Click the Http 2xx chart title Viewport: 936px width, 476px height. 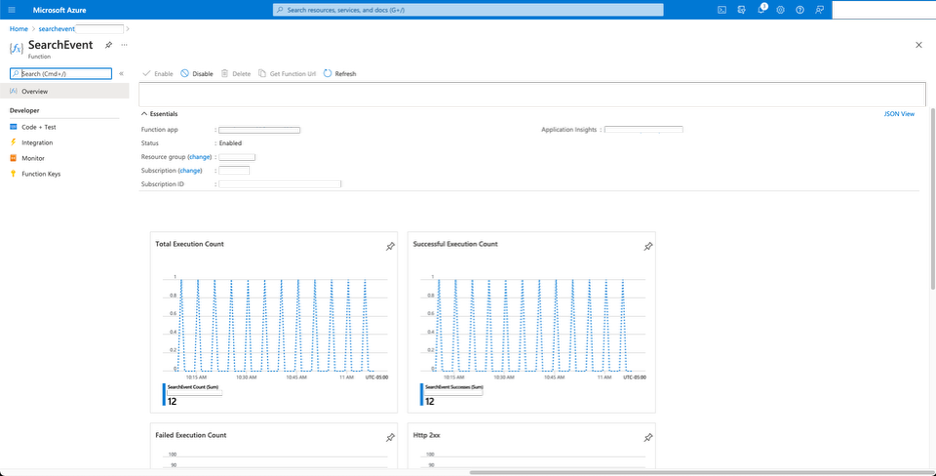click(x=427, y=435)
